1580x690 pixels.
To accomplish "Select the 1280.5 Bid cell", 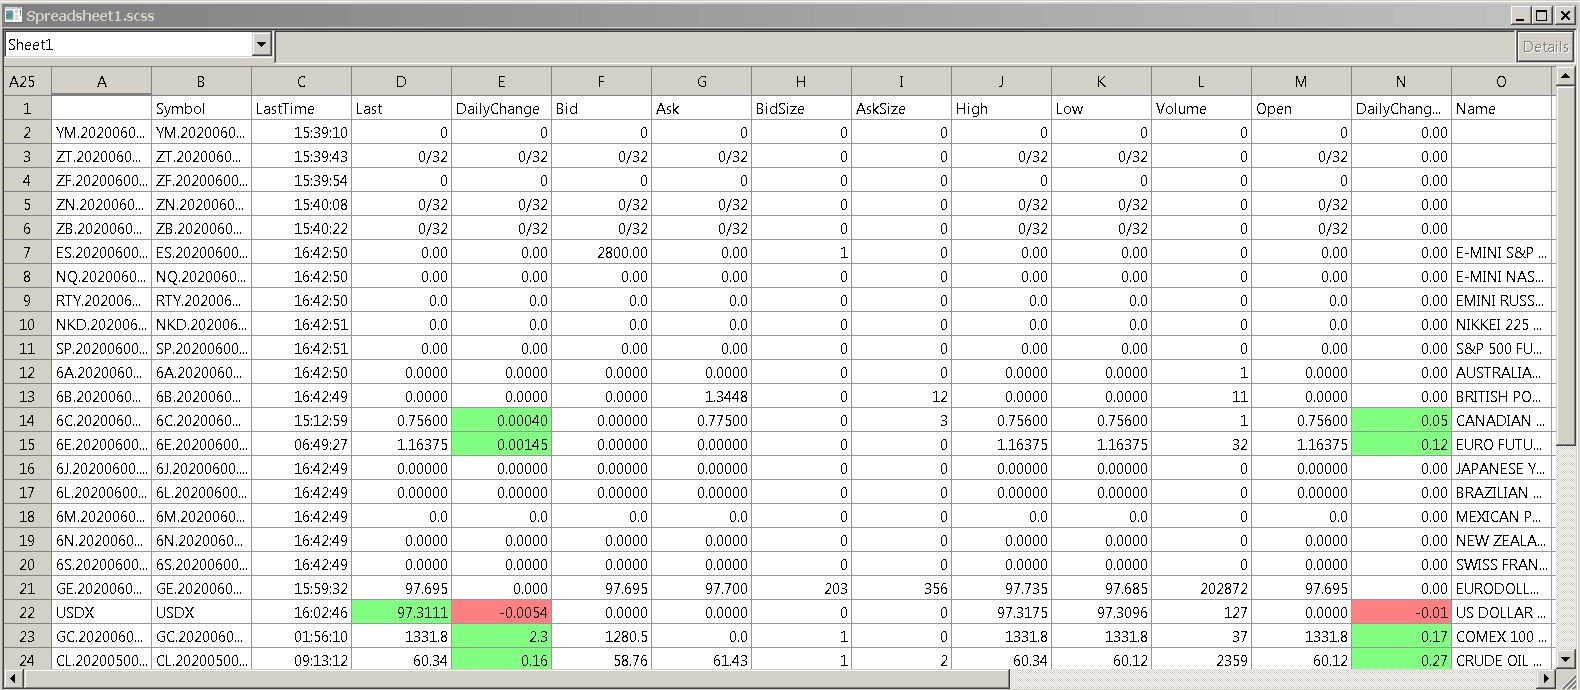I will pos(601,636).
